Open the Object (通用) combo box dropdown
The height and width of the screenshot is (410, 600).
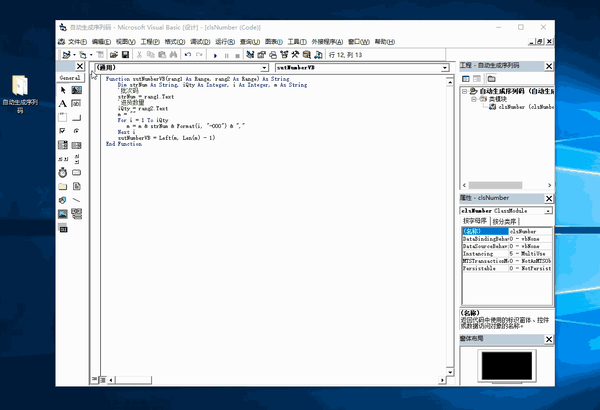pyautogui.click(x=264, y=68)
